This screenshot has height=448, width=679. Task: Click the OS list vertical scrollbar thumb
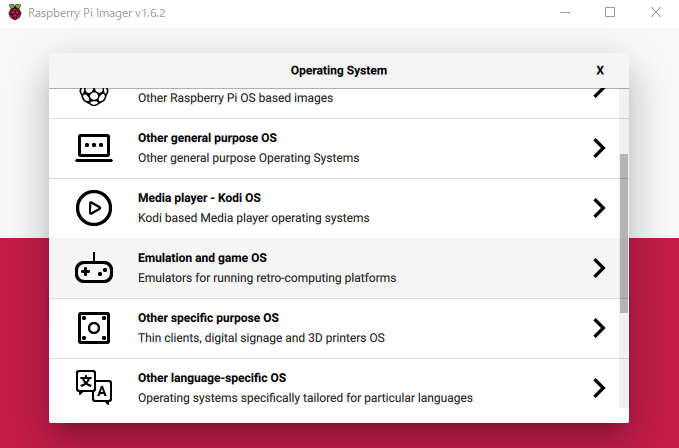(x=624, y=233)
